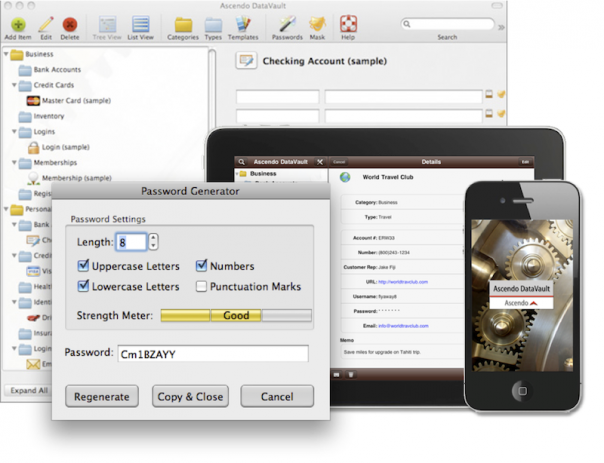Collapse the Personal category
Screen dimensions: 604x463
[6, 209]
